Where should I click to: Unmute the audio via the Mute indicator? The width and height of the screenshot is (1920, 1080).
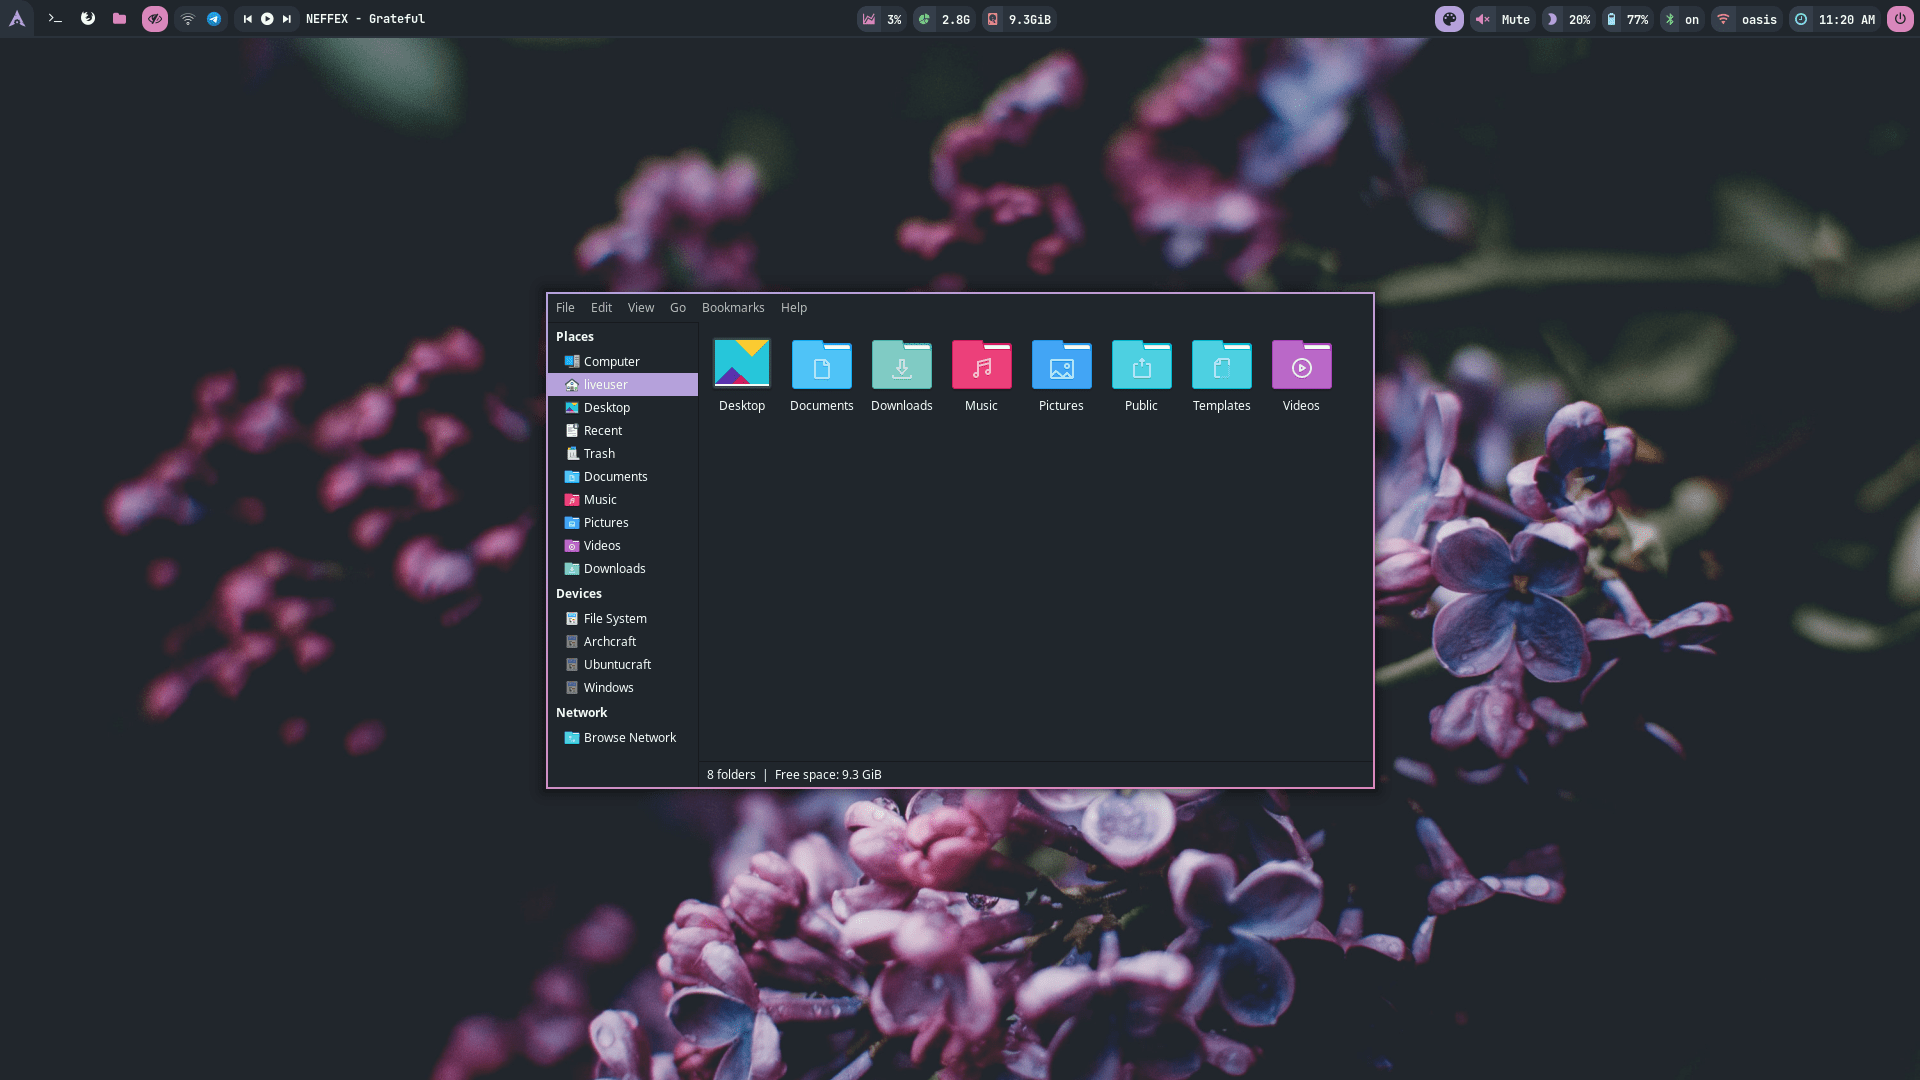coord(1503,18)
